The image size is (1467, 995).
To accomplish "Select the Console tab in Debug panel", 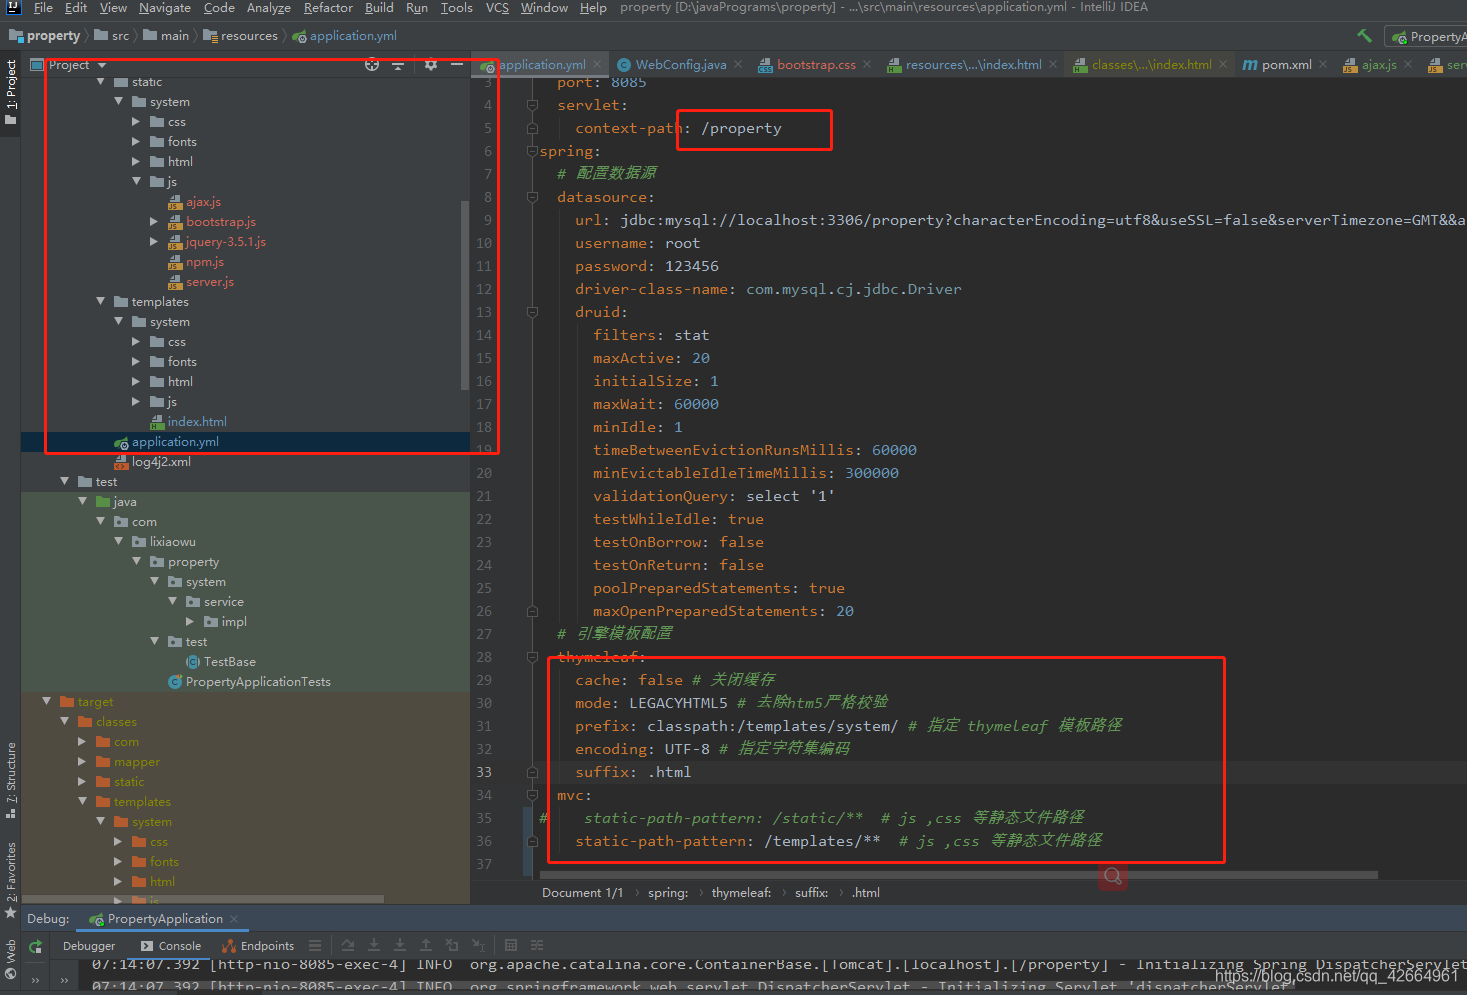I will coord(171,946).
